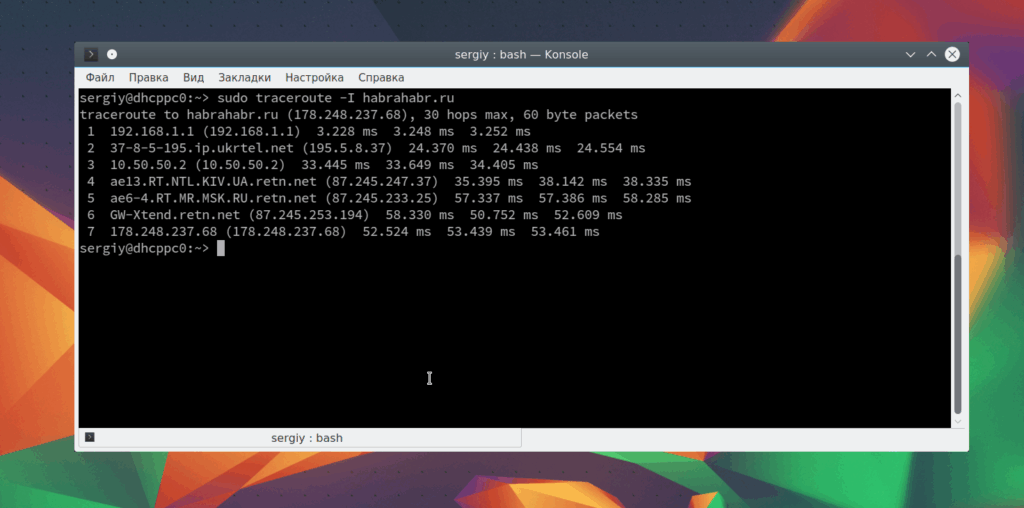Open the Закладки menu

244,78
